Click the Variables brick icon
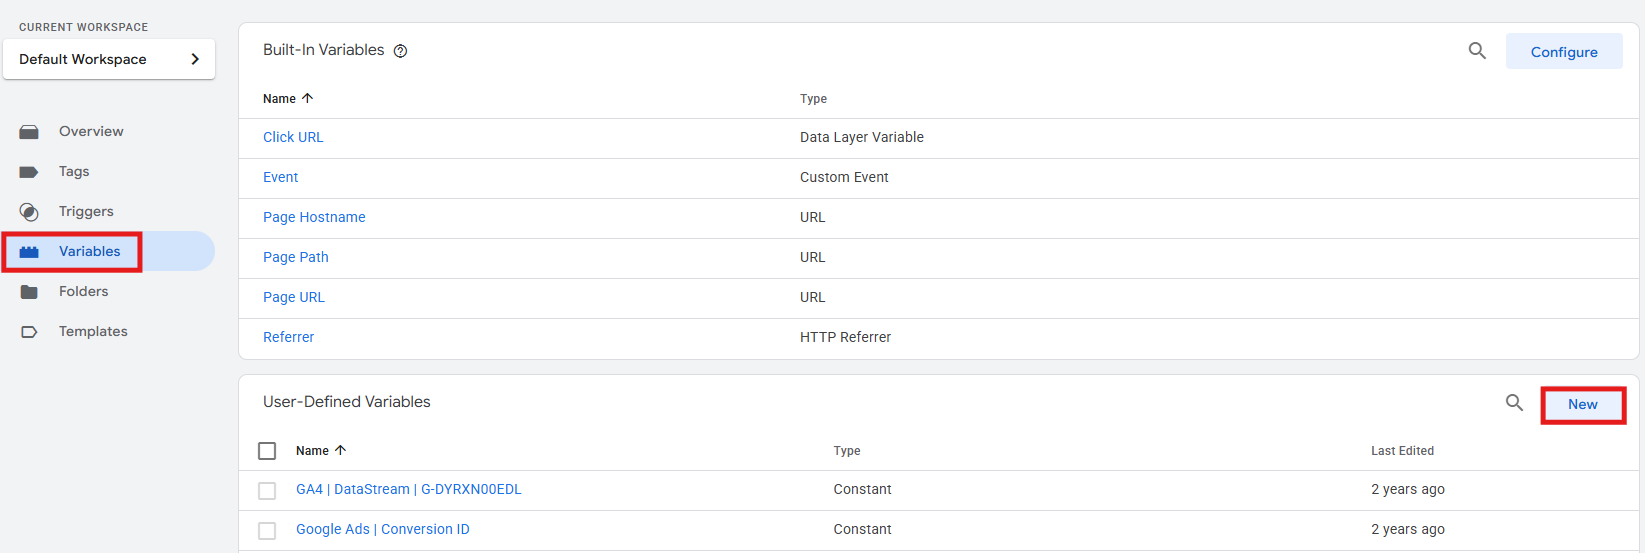Screen dimensions: 1645x553 coord(29,252)
